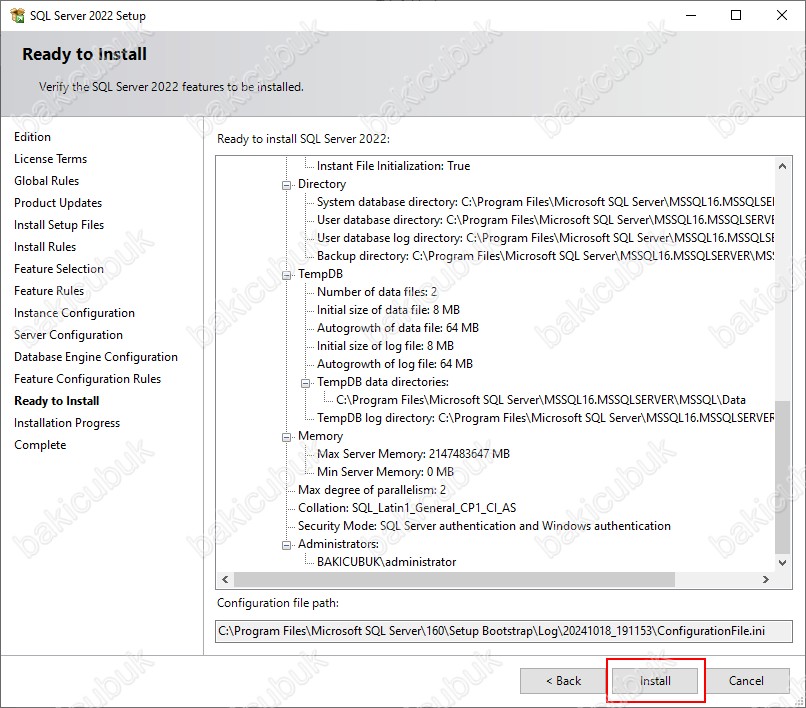Click the Configuration file path field
Screen dimensions: 806x708
pos(504,631)
